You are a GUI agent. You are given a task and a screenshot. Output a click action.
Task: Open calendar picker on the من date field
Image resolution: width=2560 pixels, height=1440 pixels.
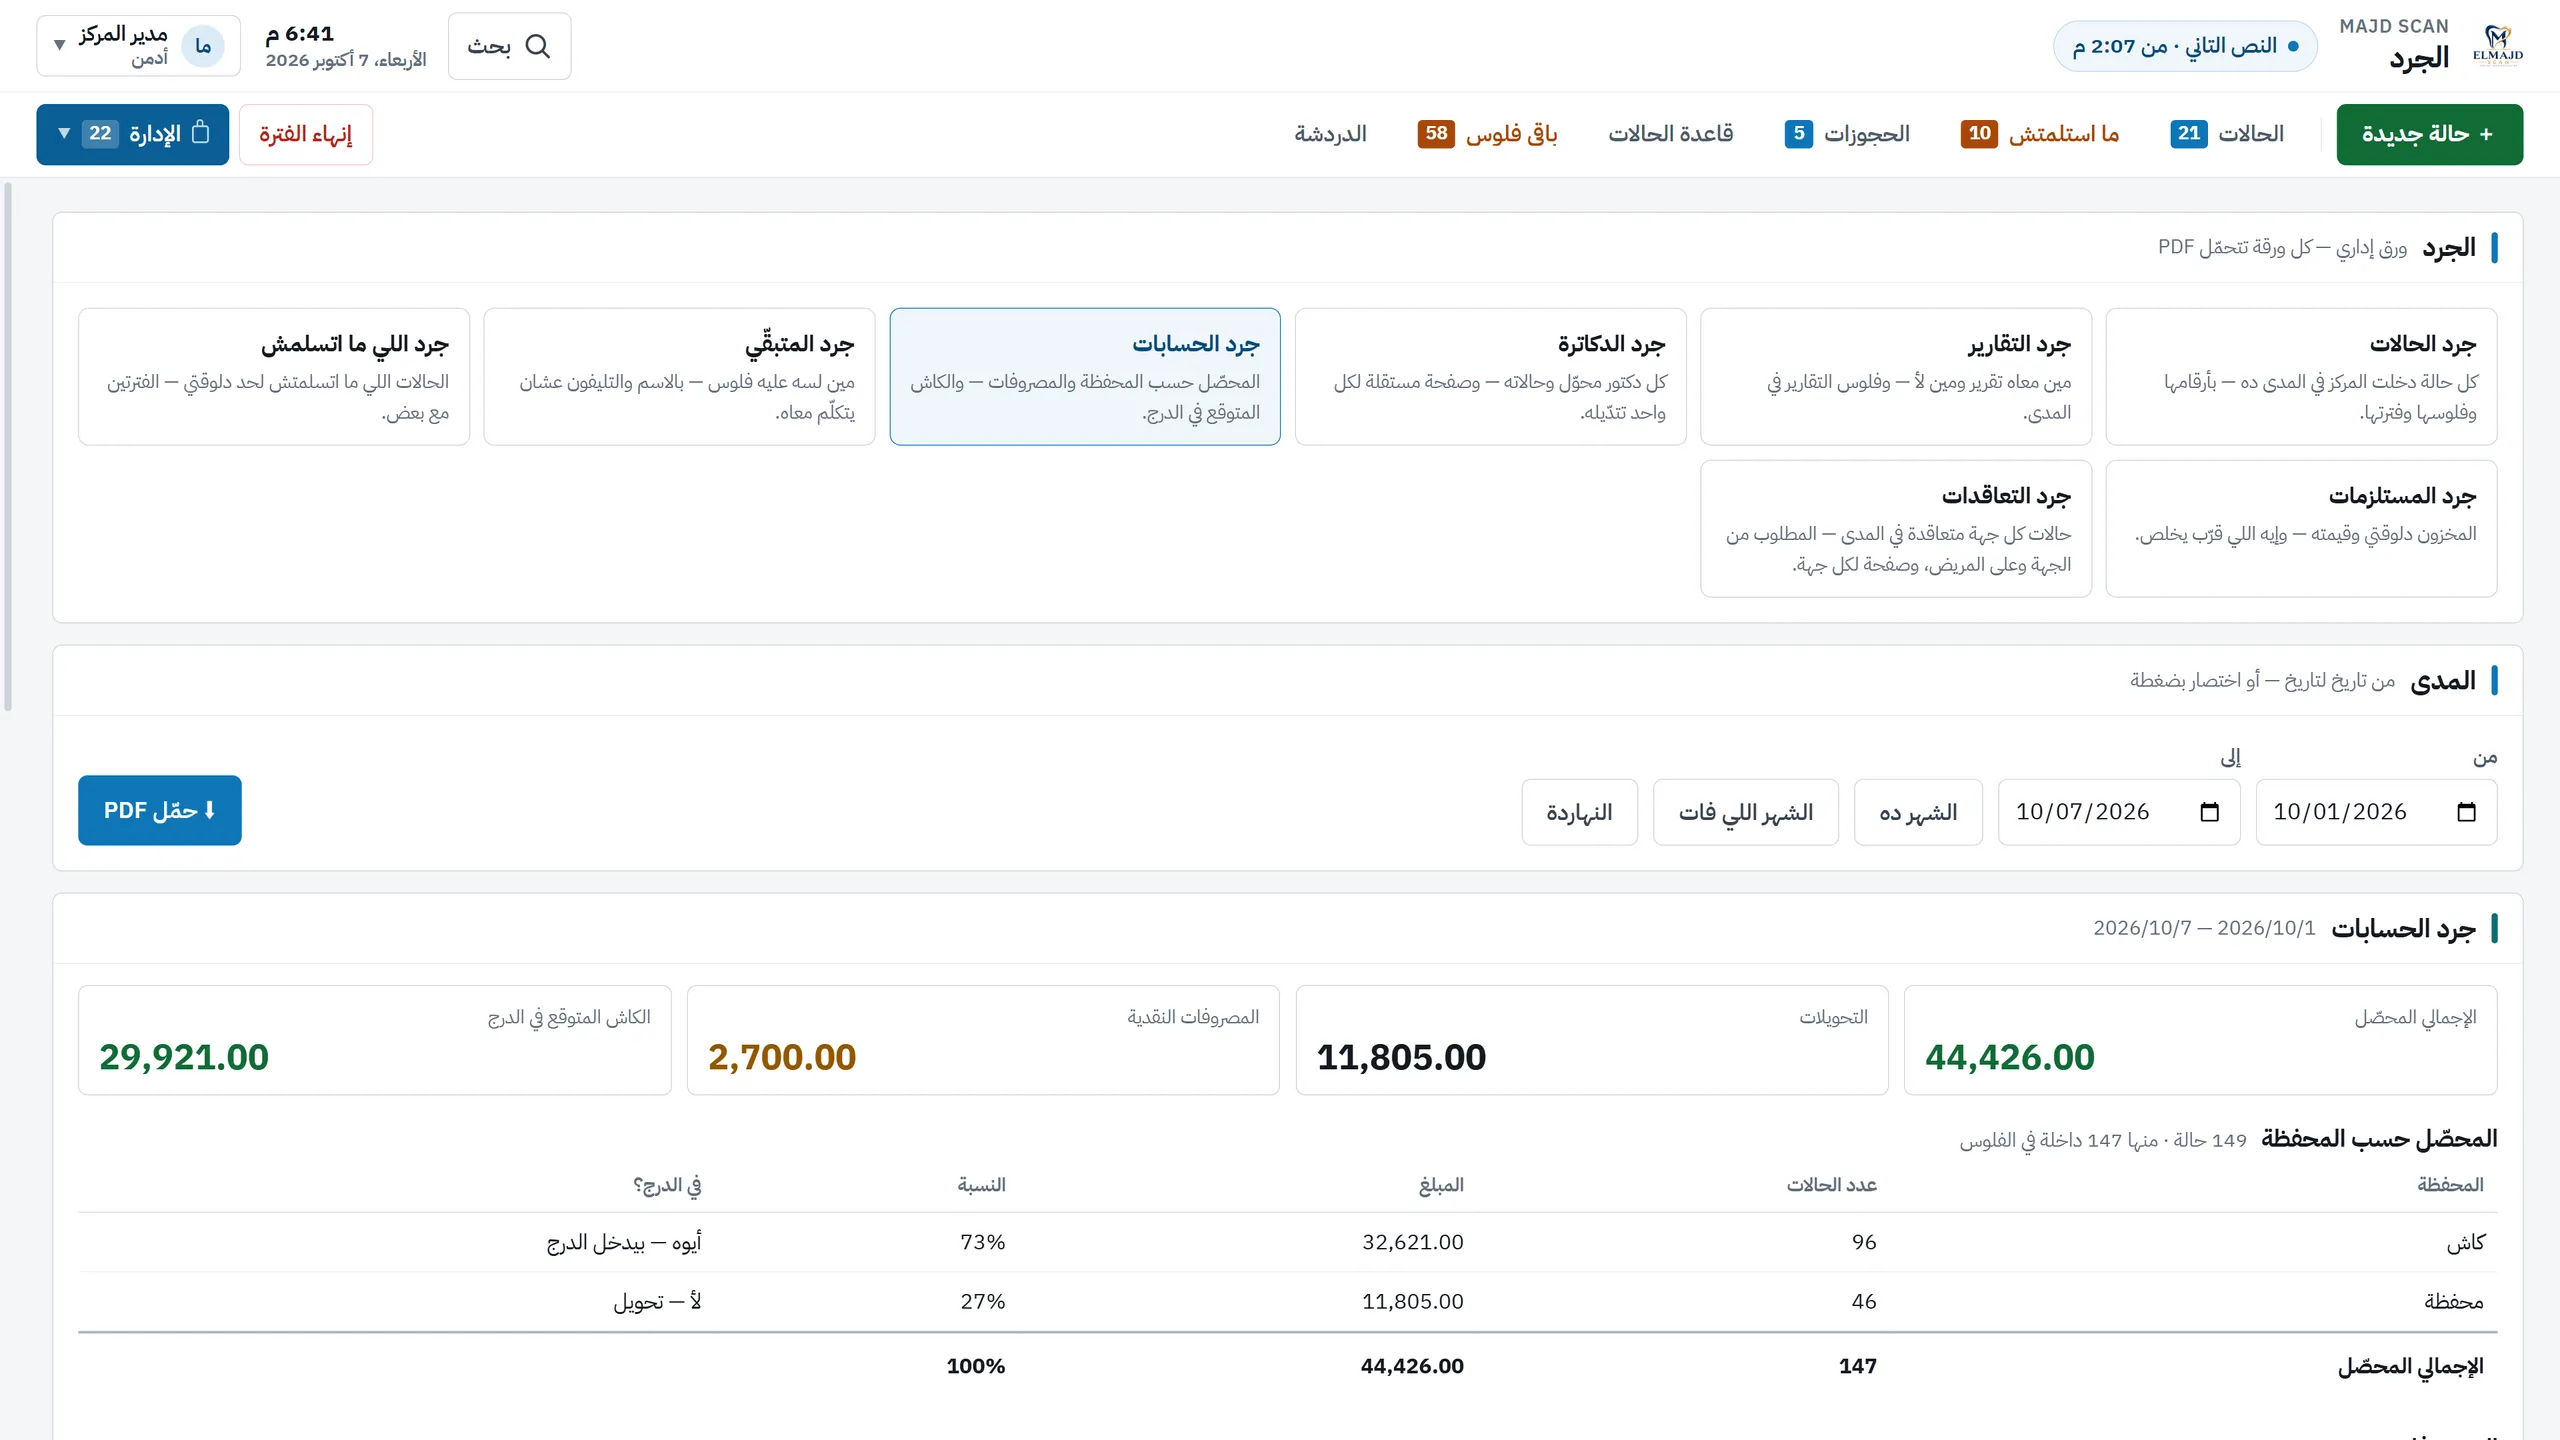point(2466,812)
